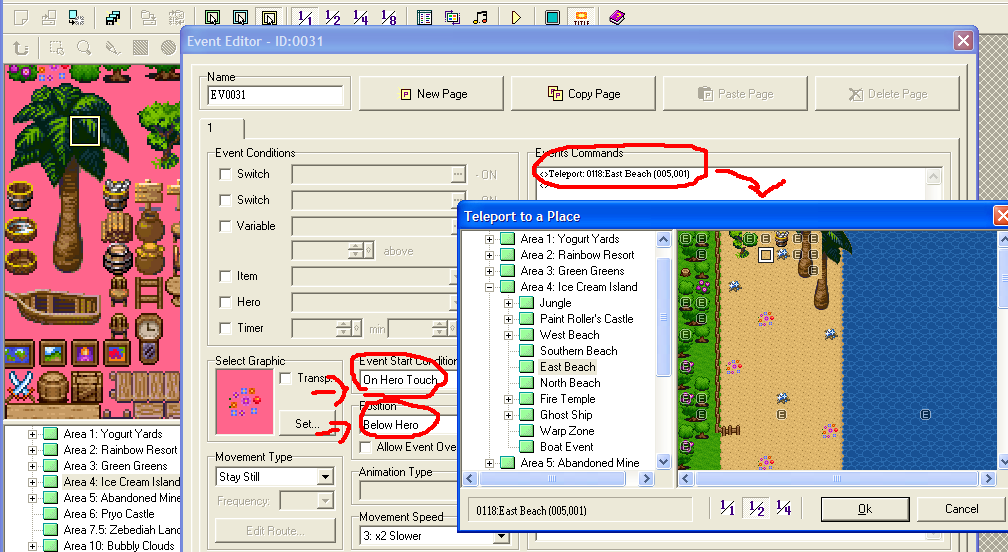This screenshot has height=552, width=1008.
Task: Start test play with yellow arrow
Action: (x=516, y=18)
